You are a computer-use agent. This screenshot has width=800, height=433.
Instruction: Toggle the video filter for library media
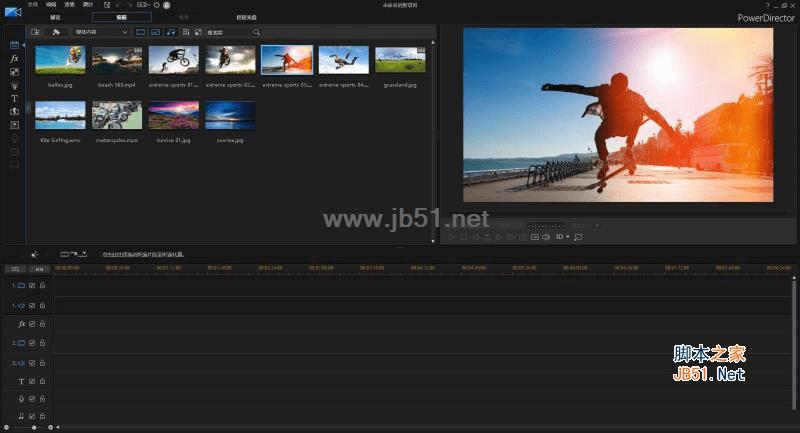click(x=140, y=32)
